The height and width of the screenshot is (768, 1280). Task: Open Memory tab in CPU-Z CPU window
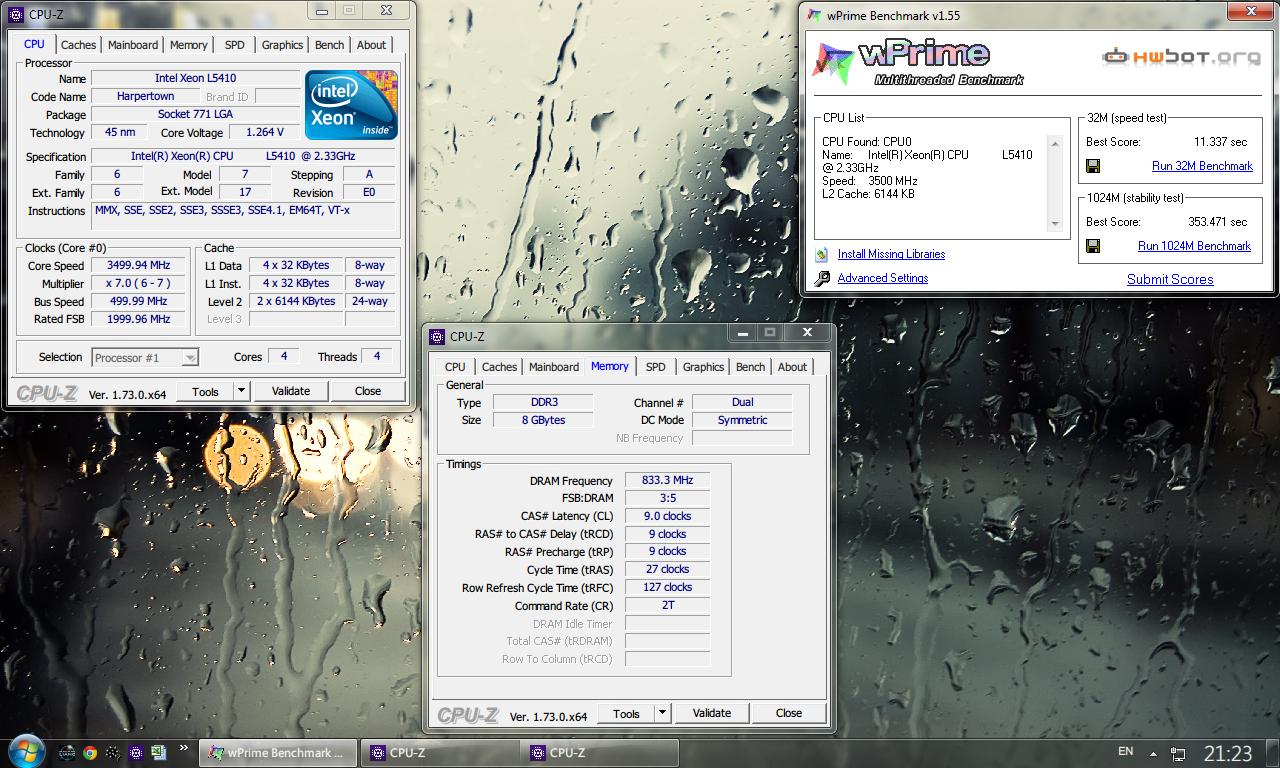[x=189, y=45]
